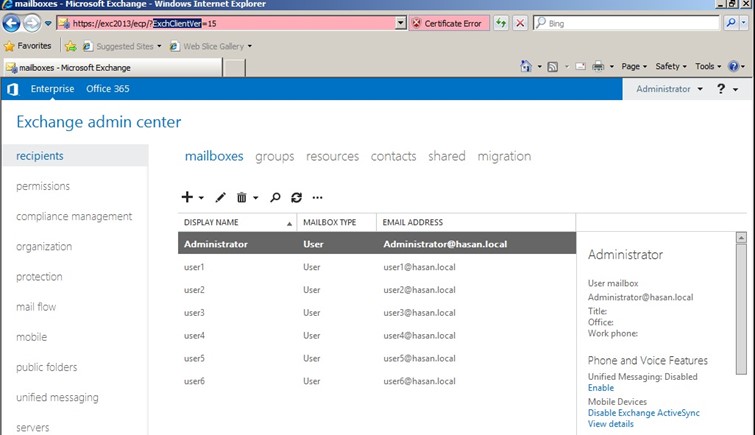Open Suggested Sites link
Image resolution: width=755 pixels, height=435 pixels.
coord(121,46)
